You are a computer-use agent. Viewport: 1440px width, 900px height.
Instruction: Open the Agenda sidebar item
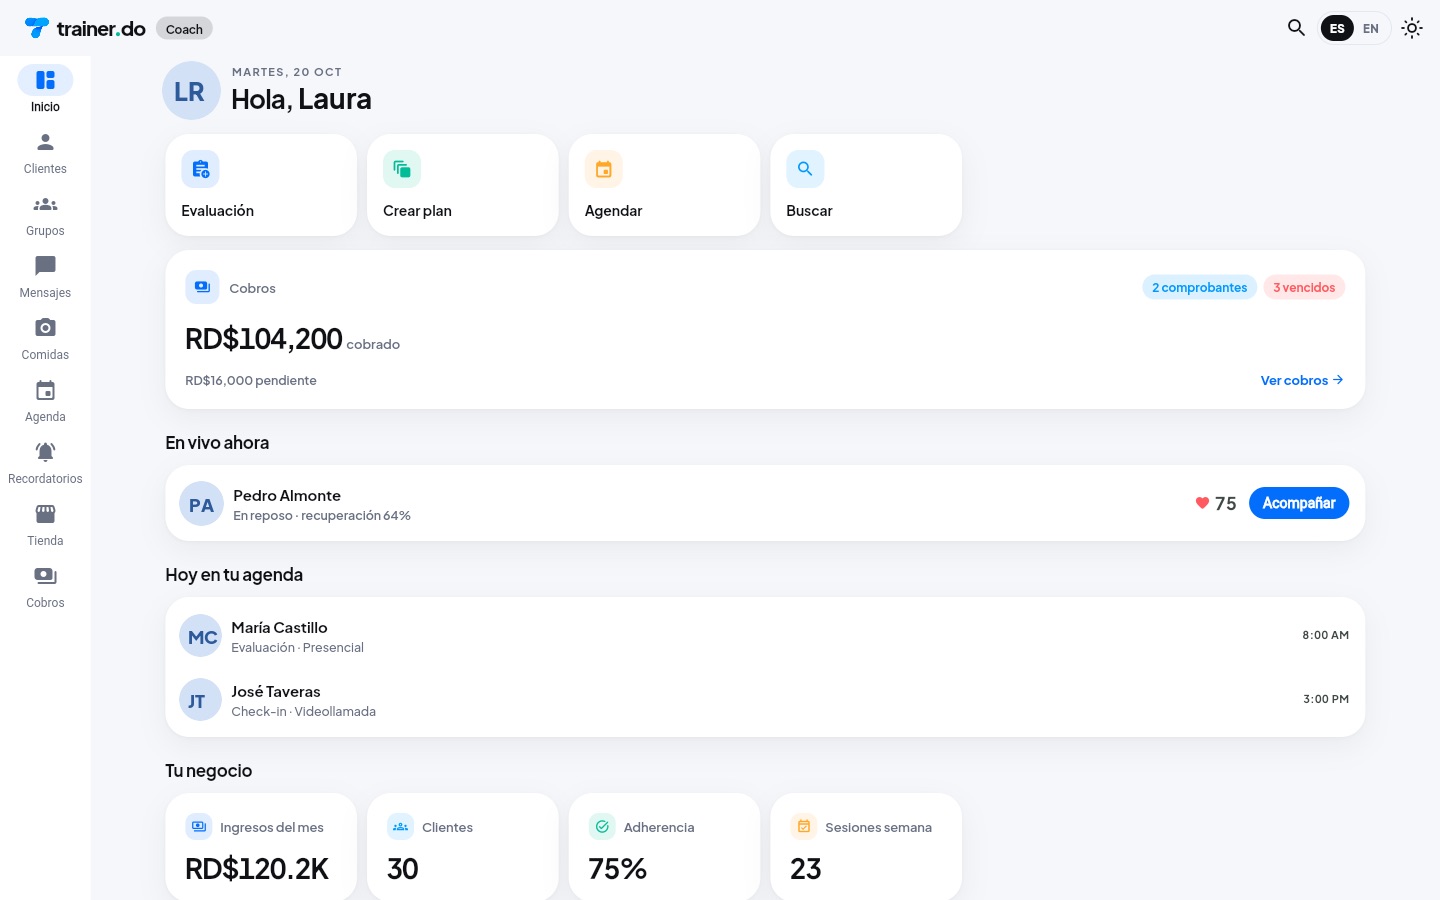click(45, 401)
